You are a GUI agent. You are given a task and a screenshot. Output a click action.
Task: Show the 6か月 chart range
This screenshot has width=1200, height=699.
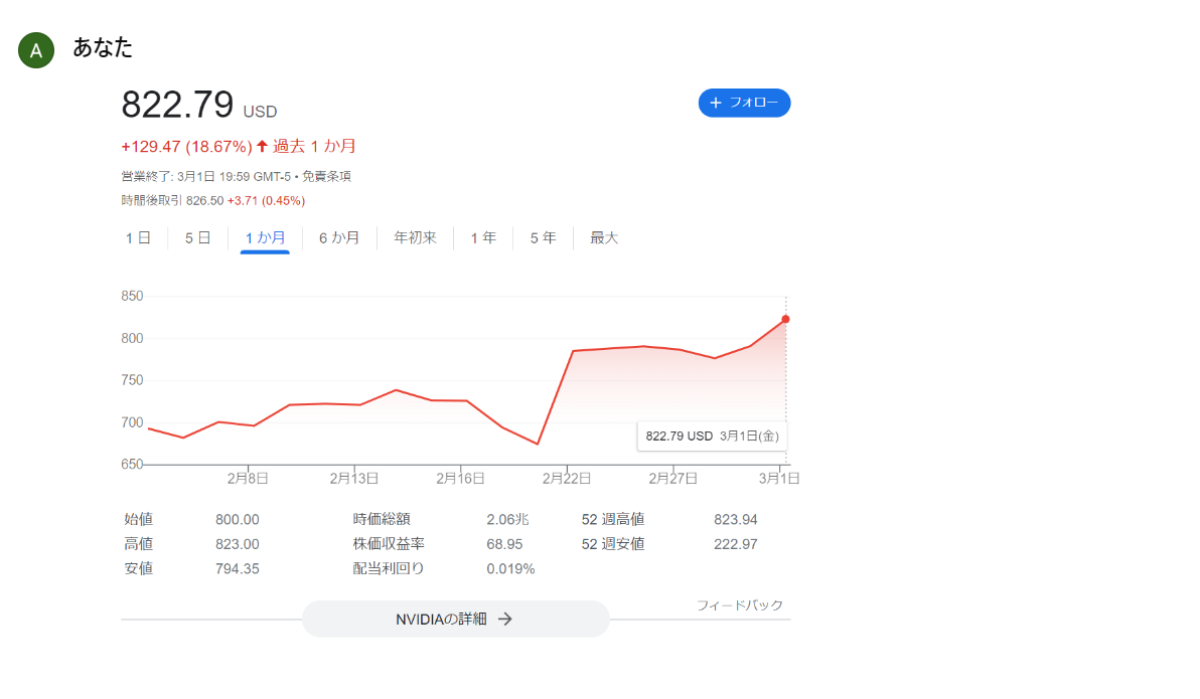(x=339, y=238)
